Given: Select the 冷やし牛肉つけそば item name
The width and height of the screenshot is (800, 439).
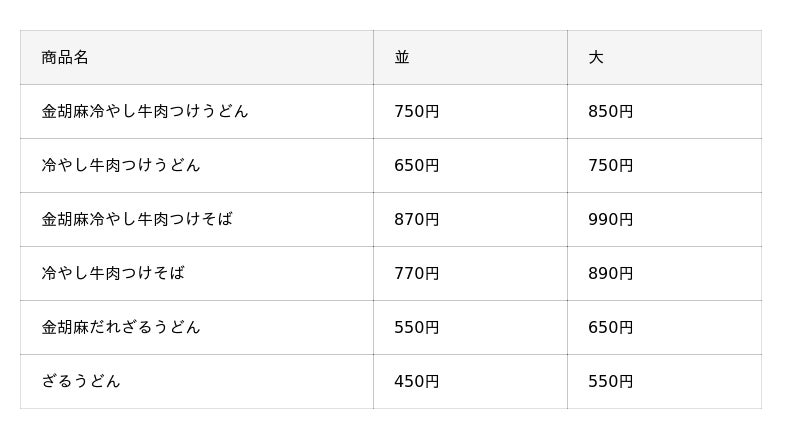Looking at the screenshot, I should (113, 274).
